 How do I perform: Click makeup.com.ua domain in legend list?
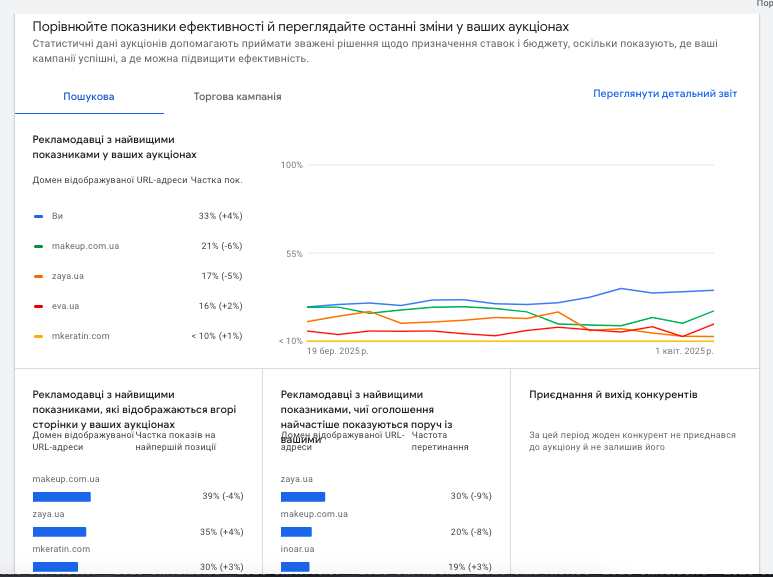[85, 246]
